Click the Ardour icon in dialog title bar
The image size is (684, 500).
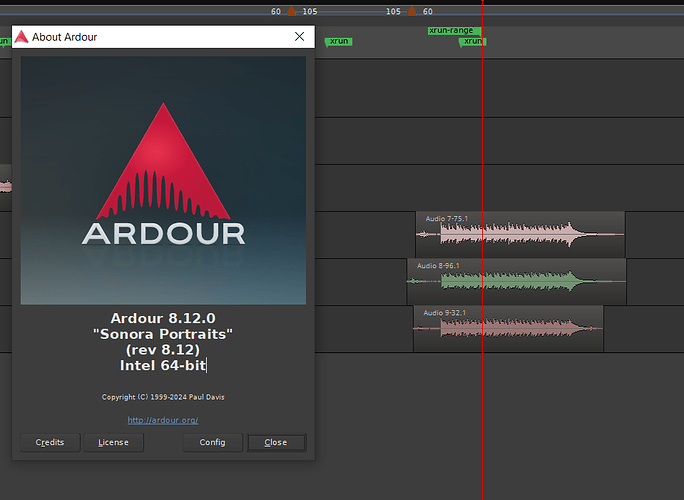coord(21,37)
